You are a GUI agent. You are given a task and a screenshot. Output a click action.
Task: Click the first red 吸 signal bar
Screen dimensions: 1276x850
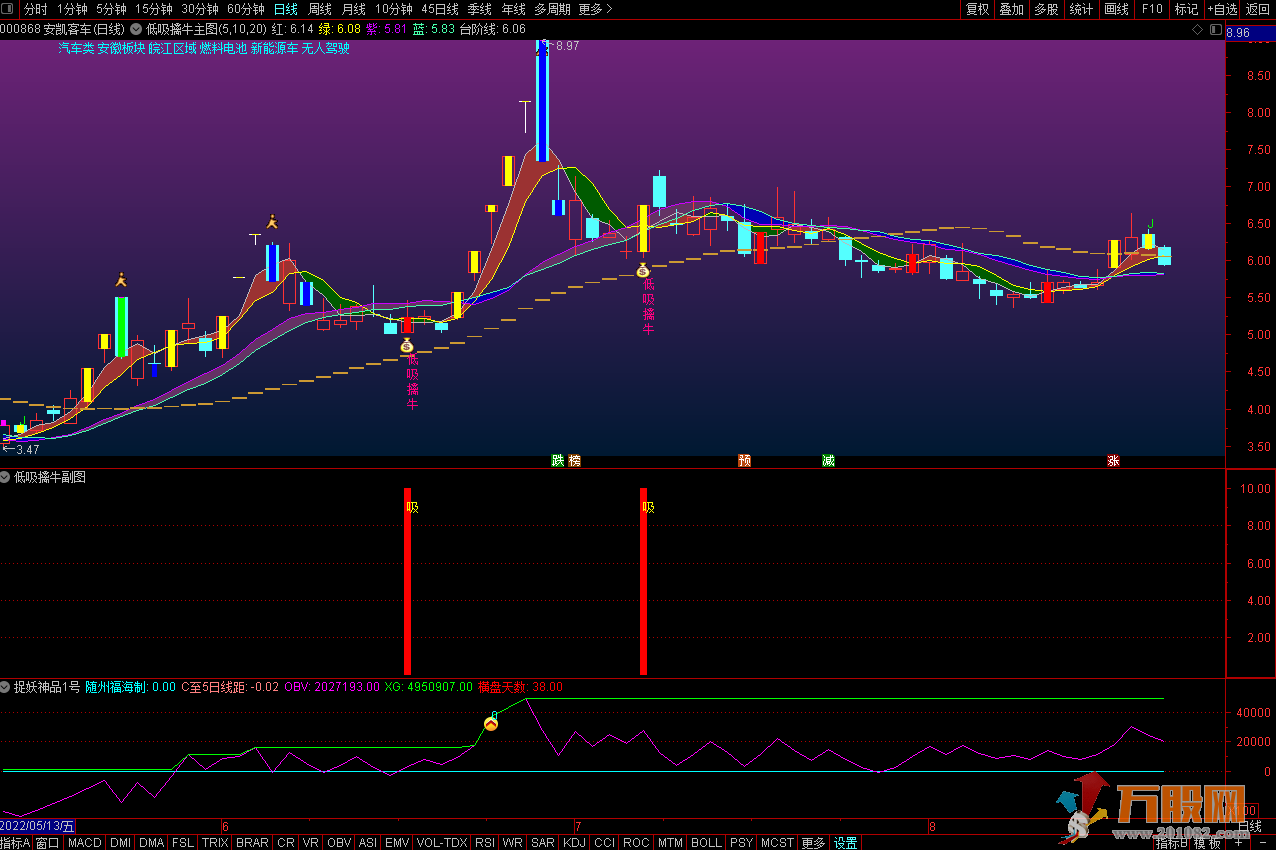[407, 581]
